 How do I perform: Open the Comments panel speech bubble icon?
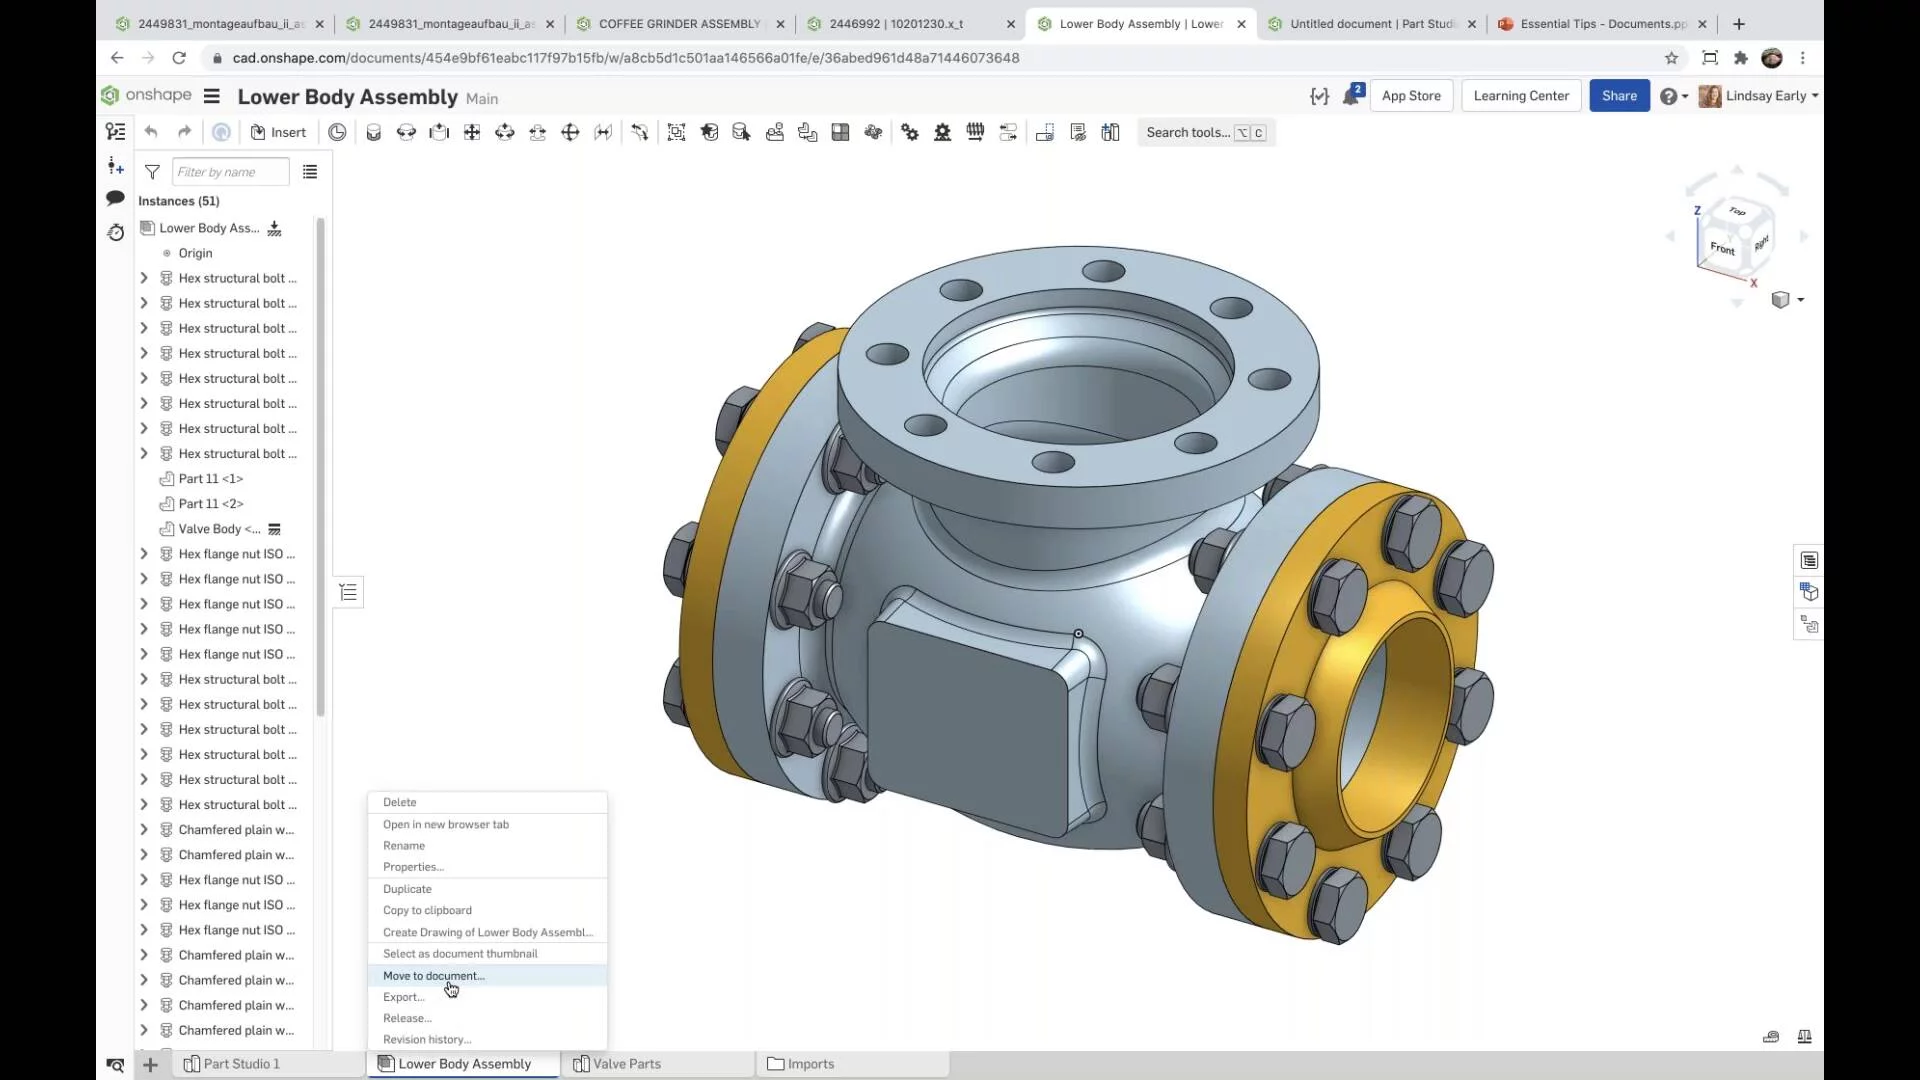pyautogui.click(x=116, y=198)
